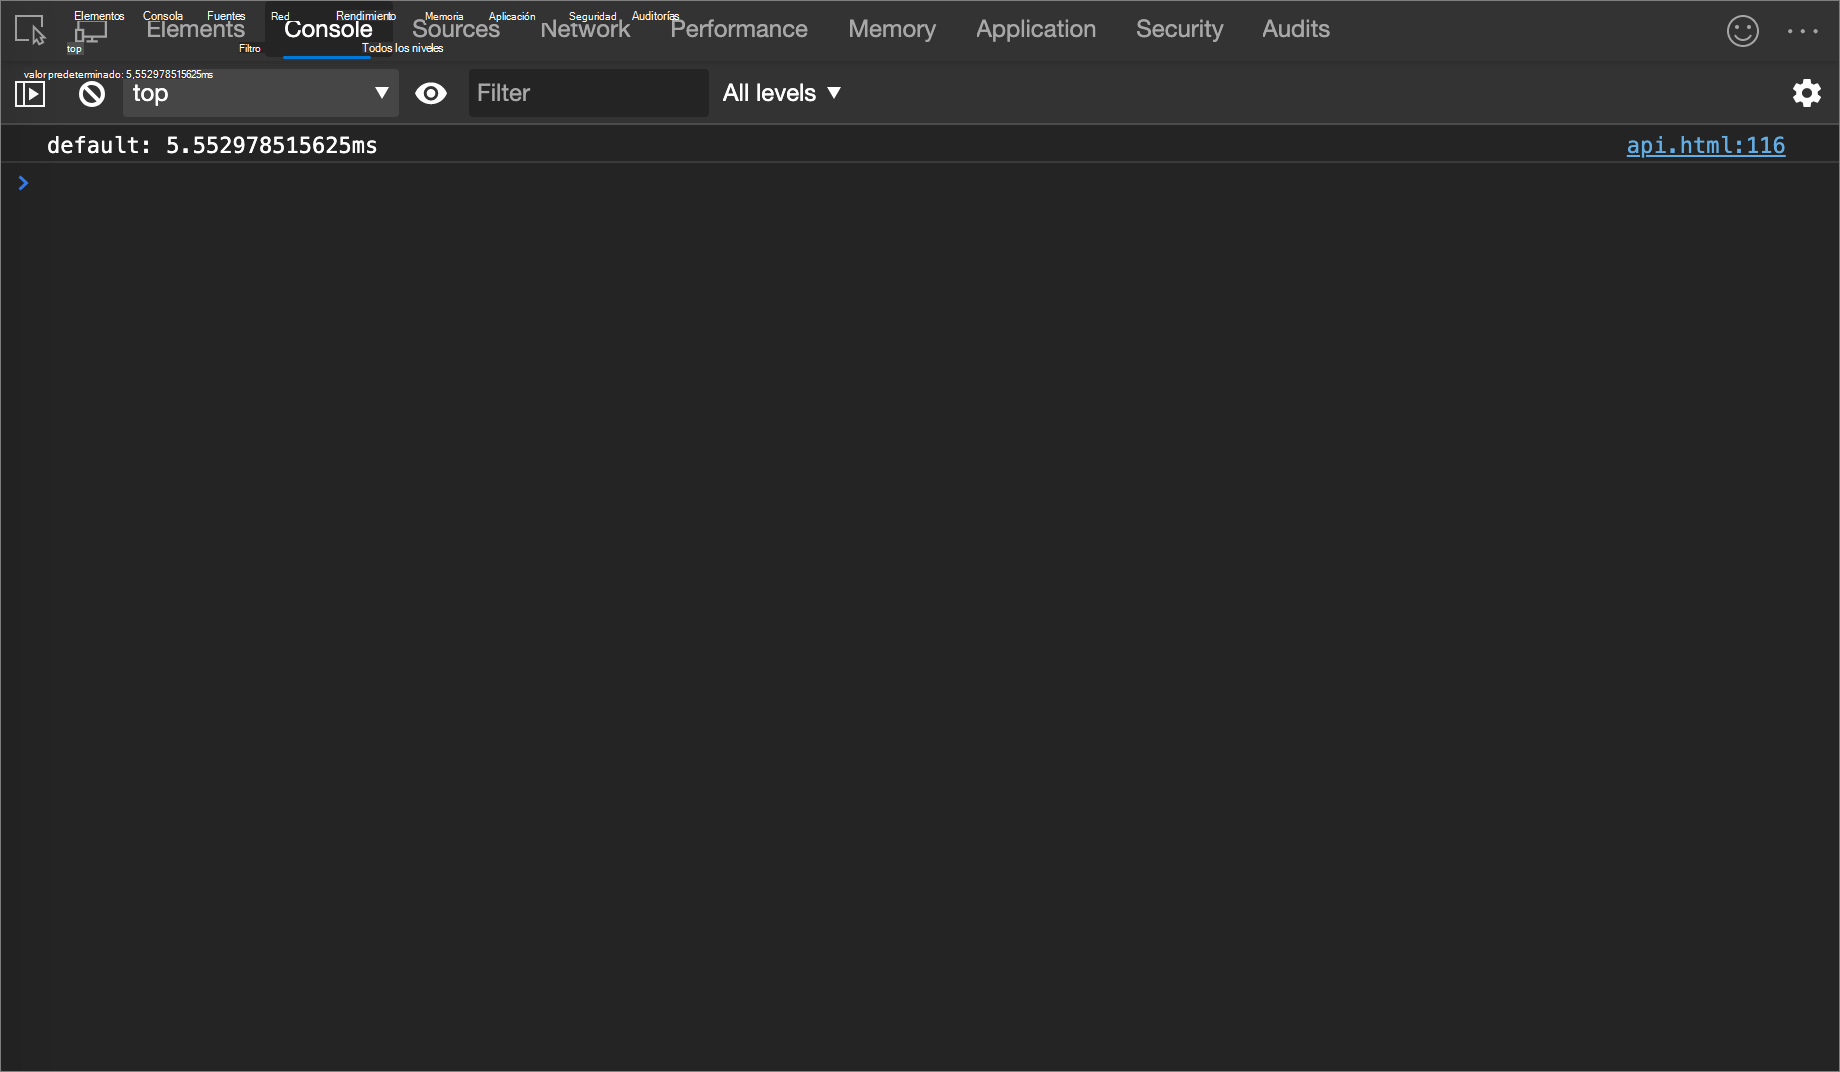The width and height of the screenshot is (1840, 1072).
Task: Open DevTools settings with the gear icon
Action: (1807, 93)
